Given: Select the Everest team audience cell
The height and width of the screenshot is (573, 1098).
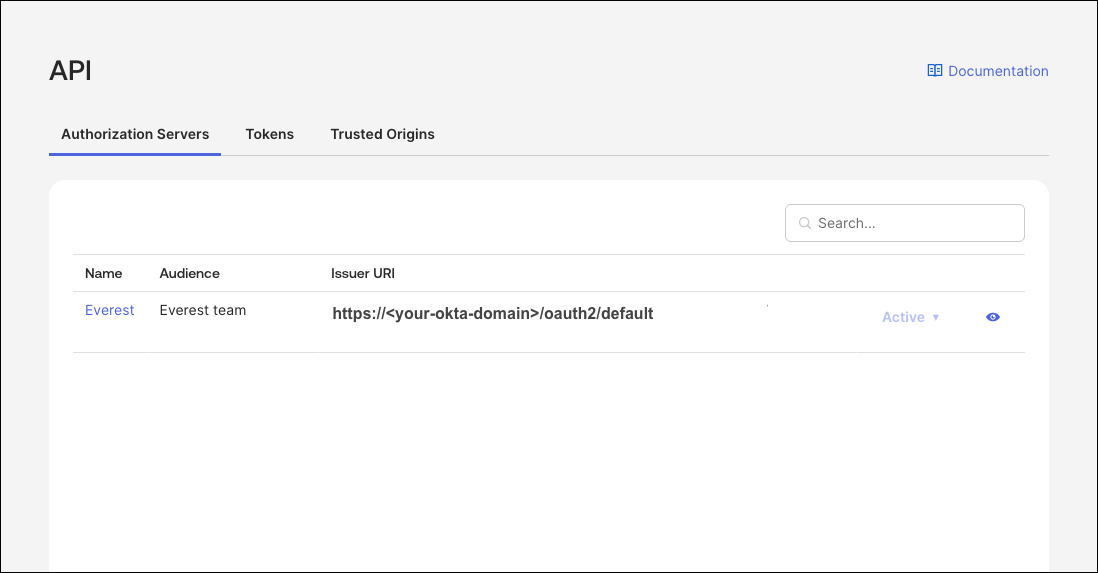Looking at the screenshot, I should point(202,310).
